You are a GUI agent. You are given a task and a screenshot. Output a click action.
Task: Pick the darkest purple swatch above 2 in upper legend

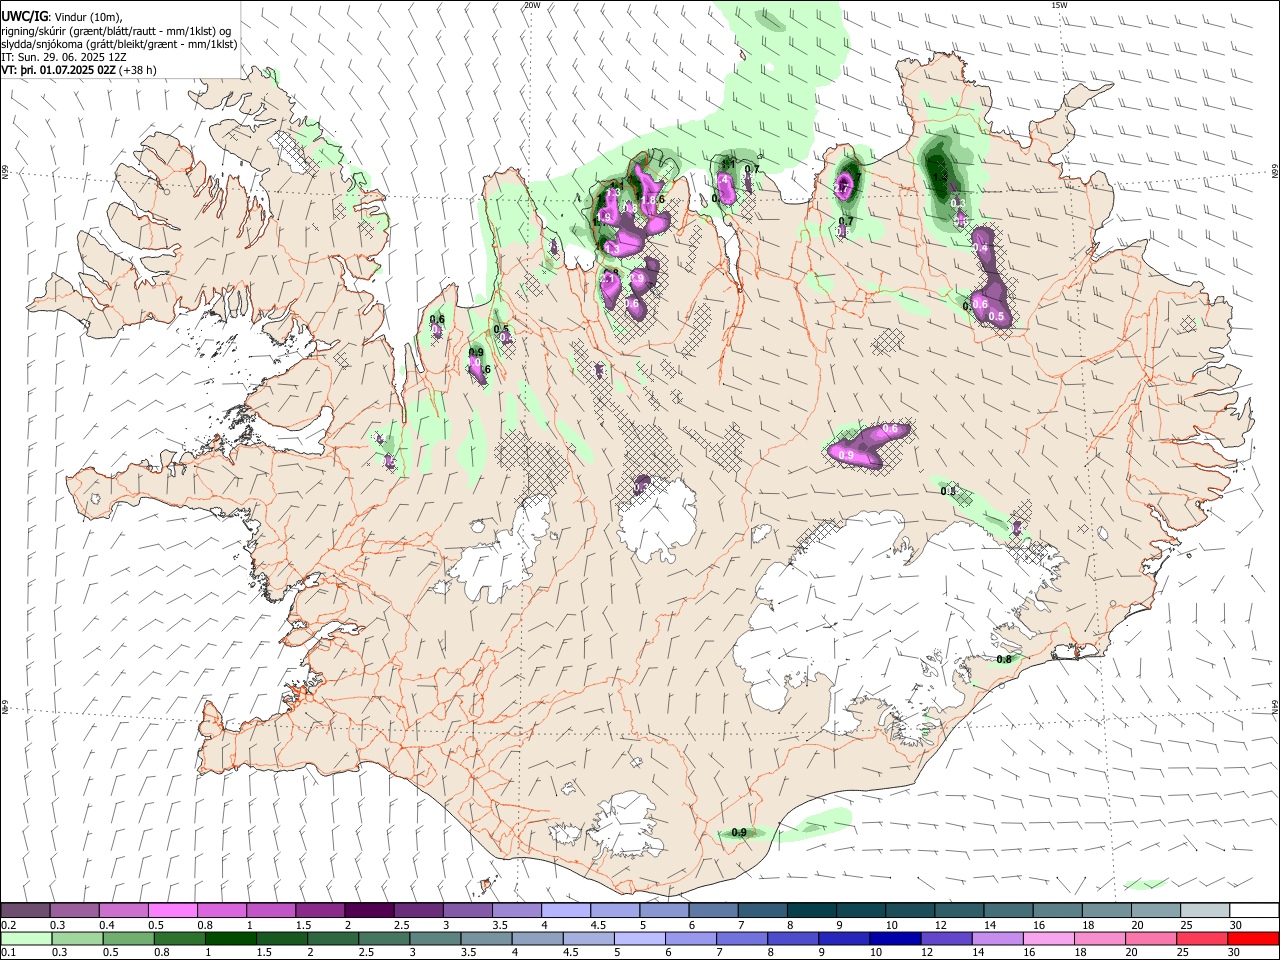[369, 911]
